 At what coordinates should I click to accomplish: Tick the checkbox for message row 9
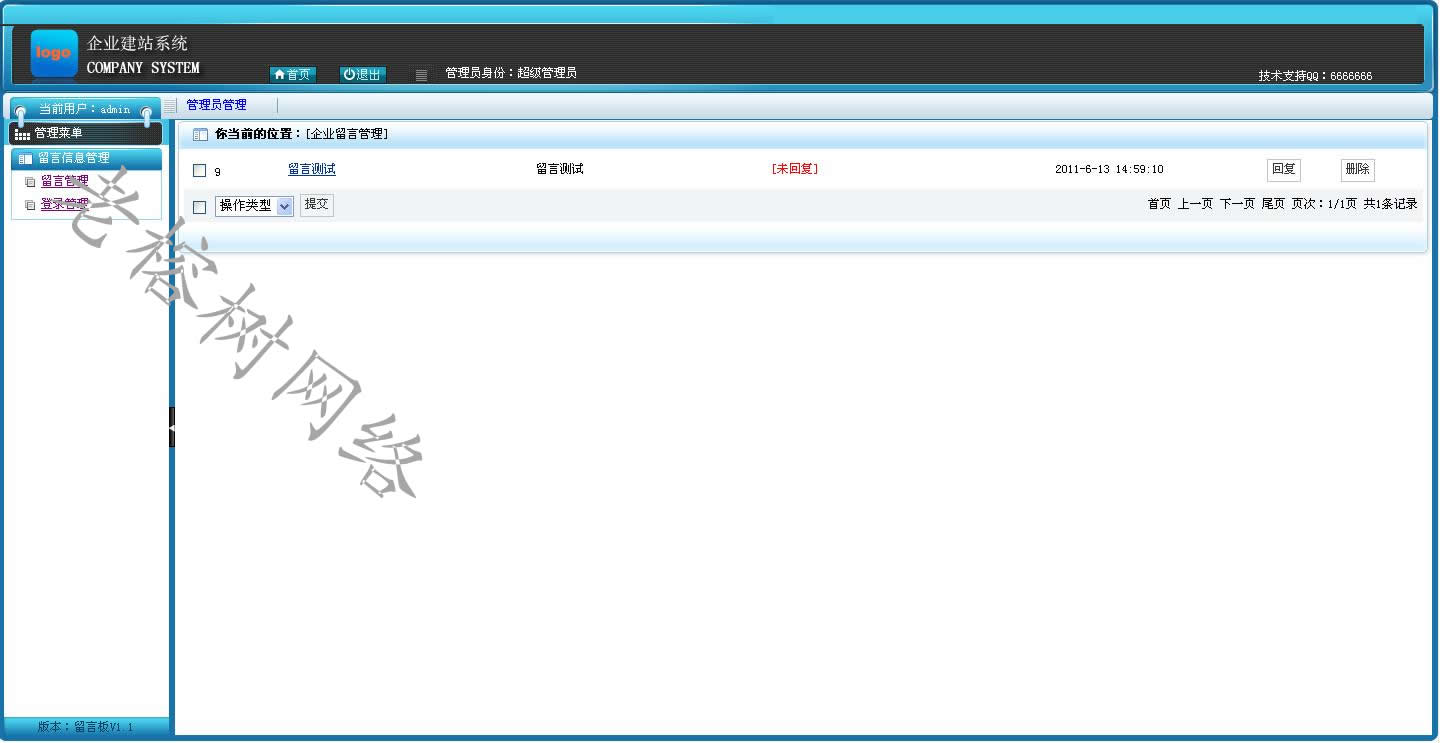199,171
